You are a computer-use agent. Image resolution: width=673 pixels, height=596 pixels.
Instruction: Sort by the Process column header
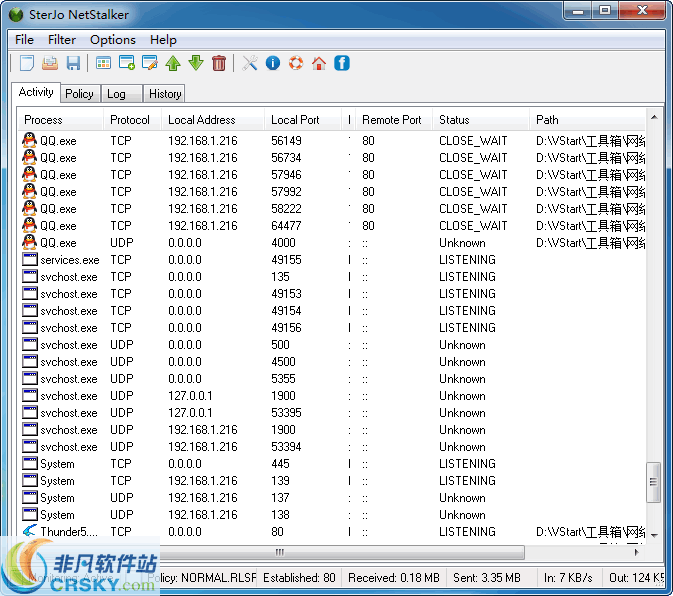(61, 120)
